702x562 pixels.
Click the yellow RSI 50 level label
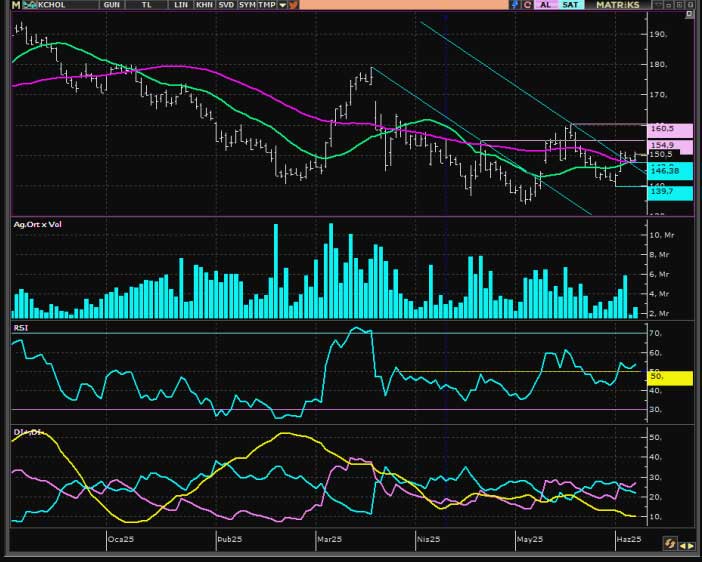[670, 377]
